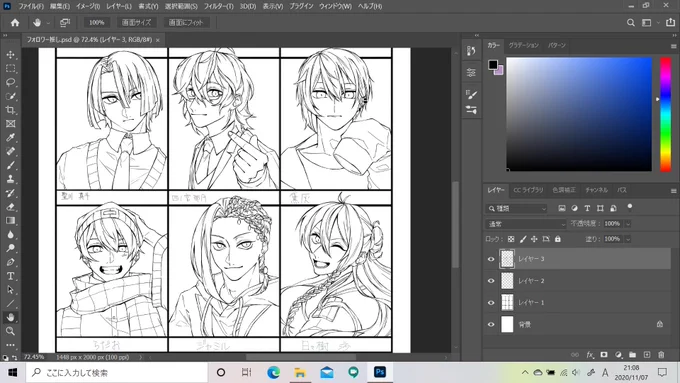Open the フィルター(T) menu
Viewport: 680px width, 383px height.
click(x=219, y=7)
